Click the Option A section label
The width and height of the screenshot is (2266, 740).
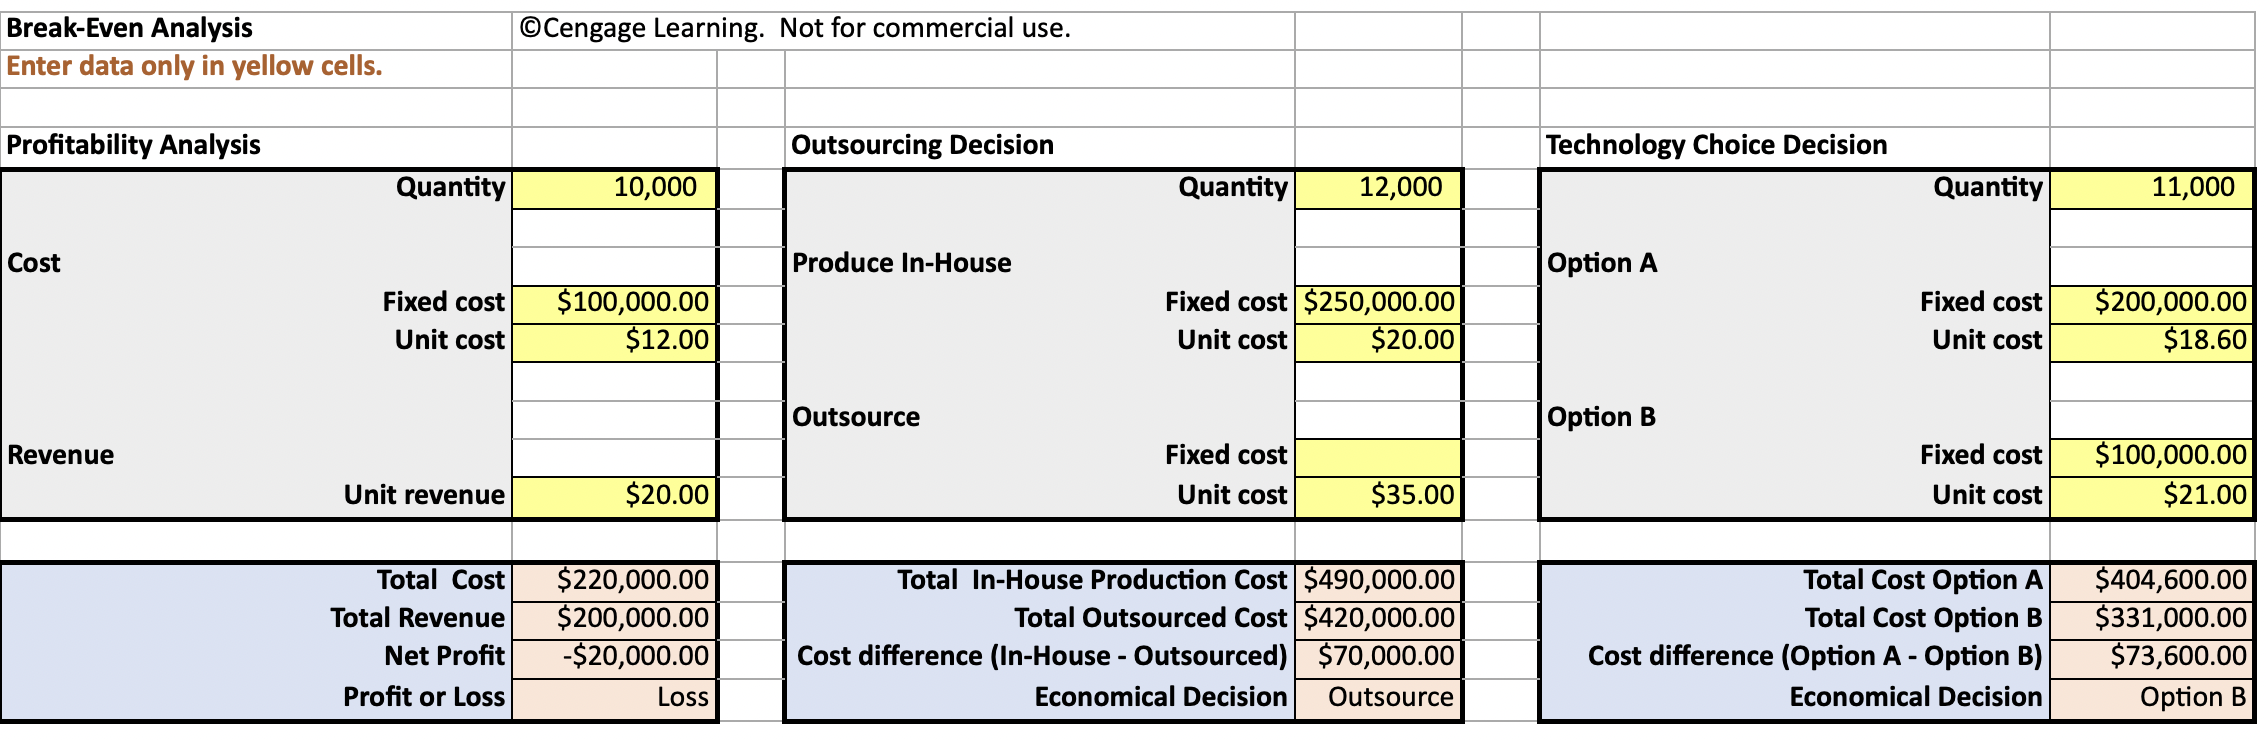pyautogui.click(x=1602, y=264)
